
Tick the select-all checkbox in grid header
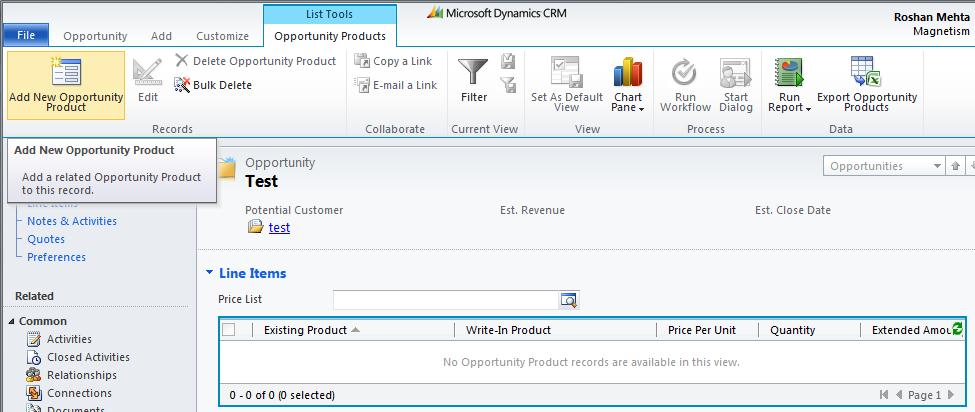pyautogui.click(x=229, y=330)
